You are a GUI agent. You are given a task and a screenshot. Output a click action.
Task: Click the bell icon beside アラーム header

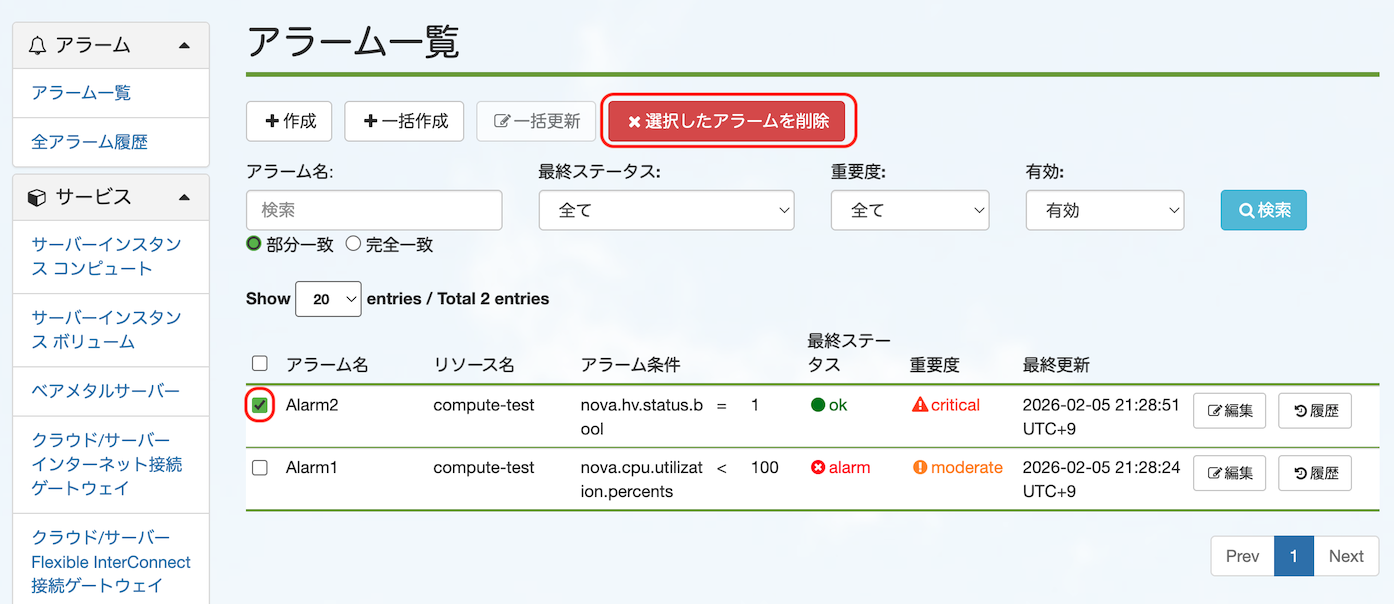(x=38, y=45)
